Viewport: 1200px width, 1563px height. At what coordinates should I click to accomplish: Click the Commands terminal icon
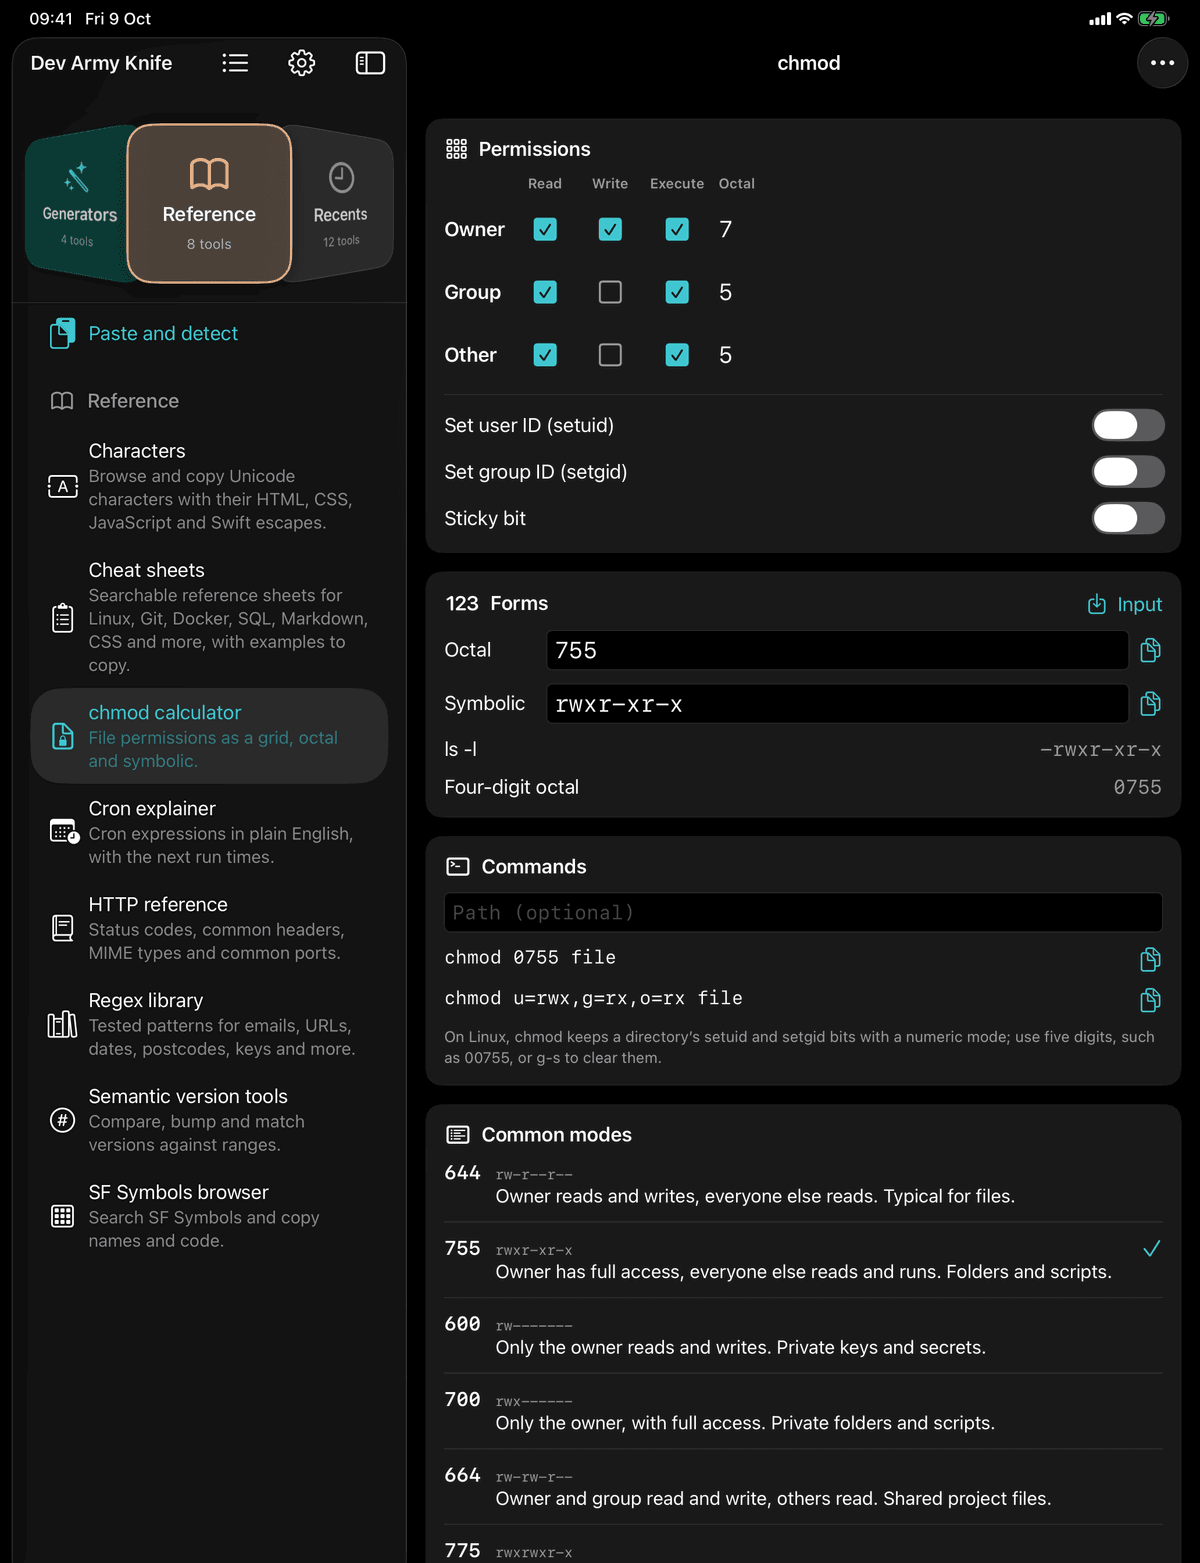point(457,866)
